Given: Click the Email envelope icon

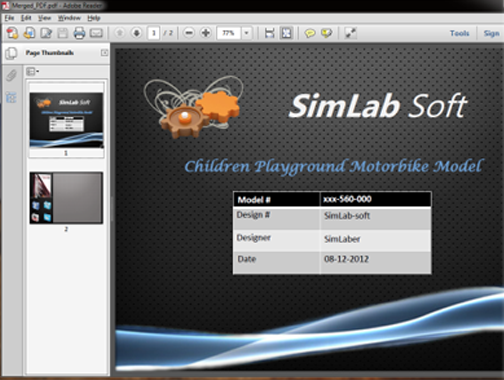Looking at the screenshot, I should point(96,33).
